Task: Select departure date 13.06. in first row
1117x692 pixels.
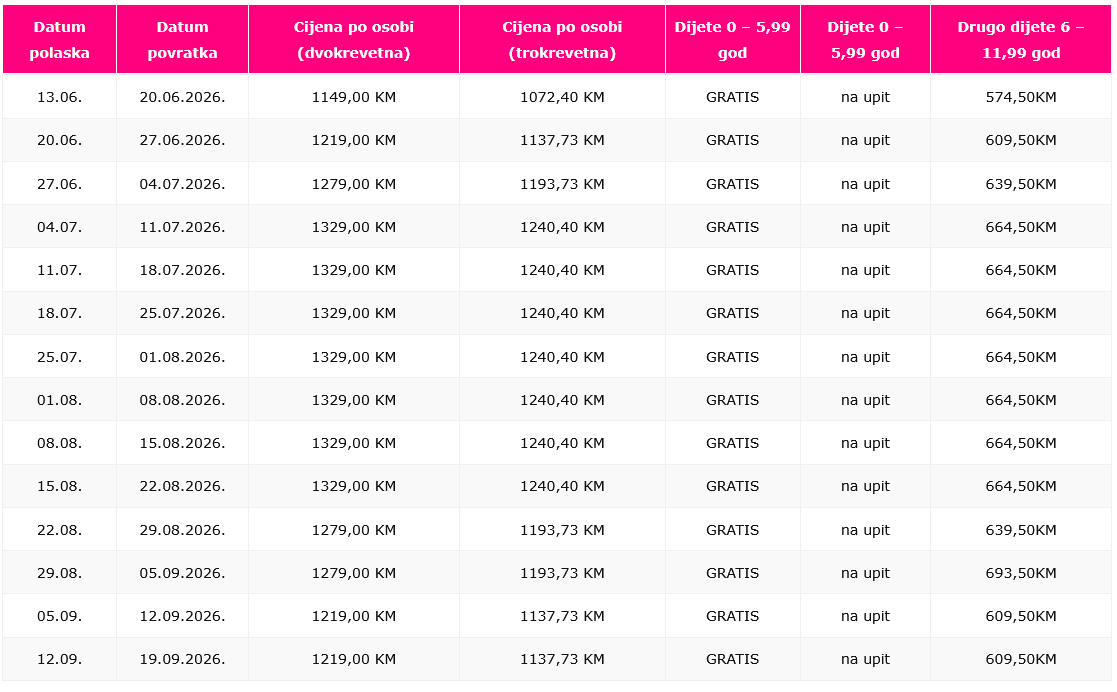Action: (x=59, y=97)
